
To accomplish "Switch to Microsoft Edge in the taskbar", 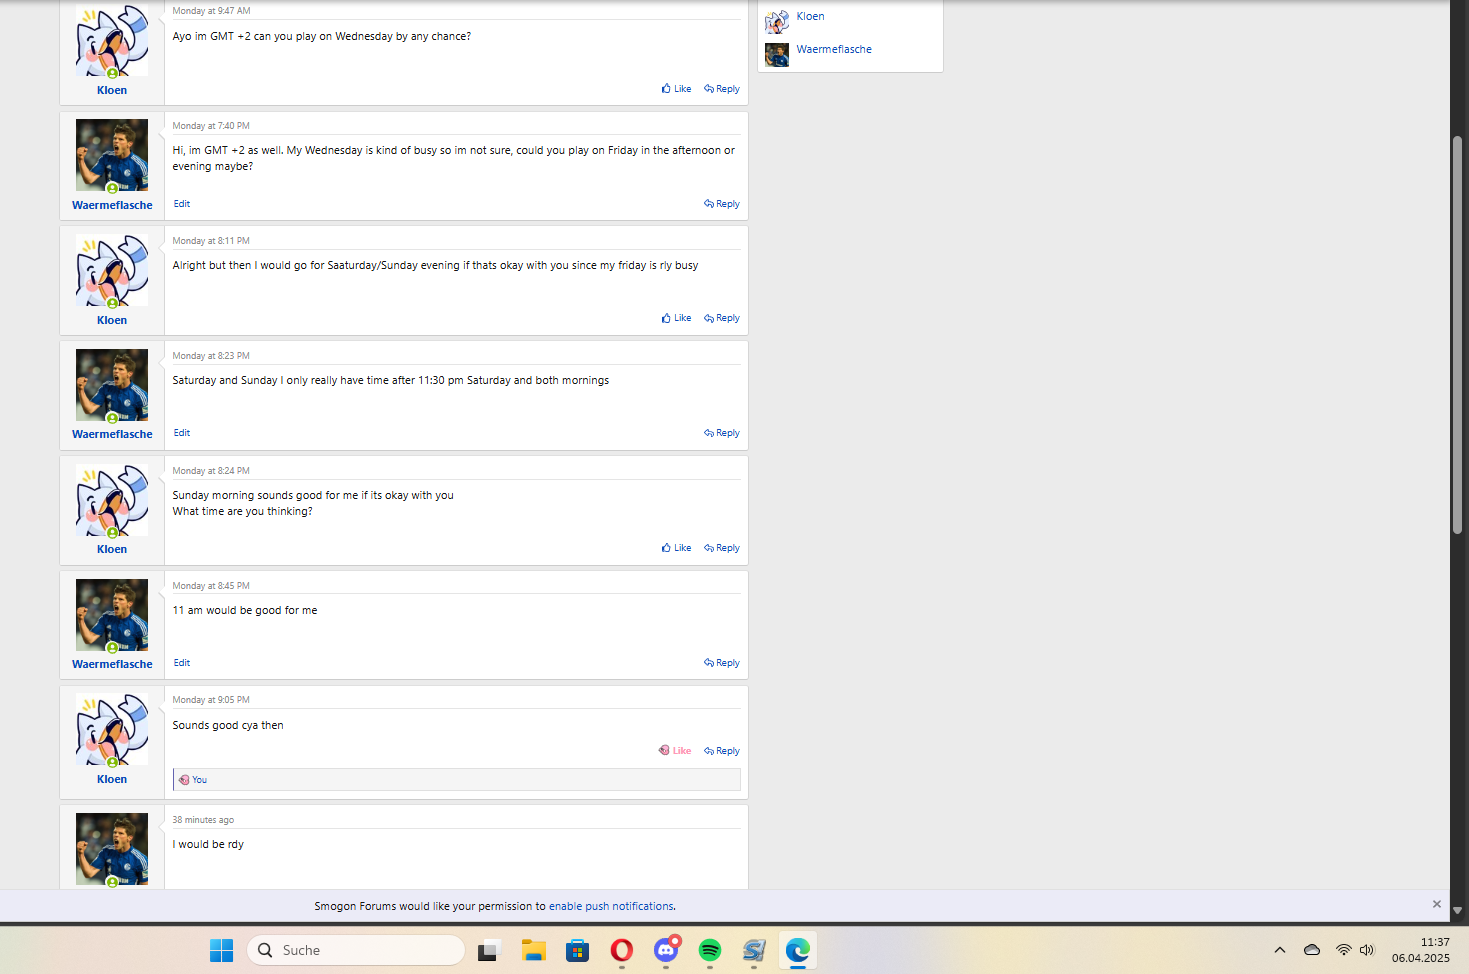I will coord(798,950).
